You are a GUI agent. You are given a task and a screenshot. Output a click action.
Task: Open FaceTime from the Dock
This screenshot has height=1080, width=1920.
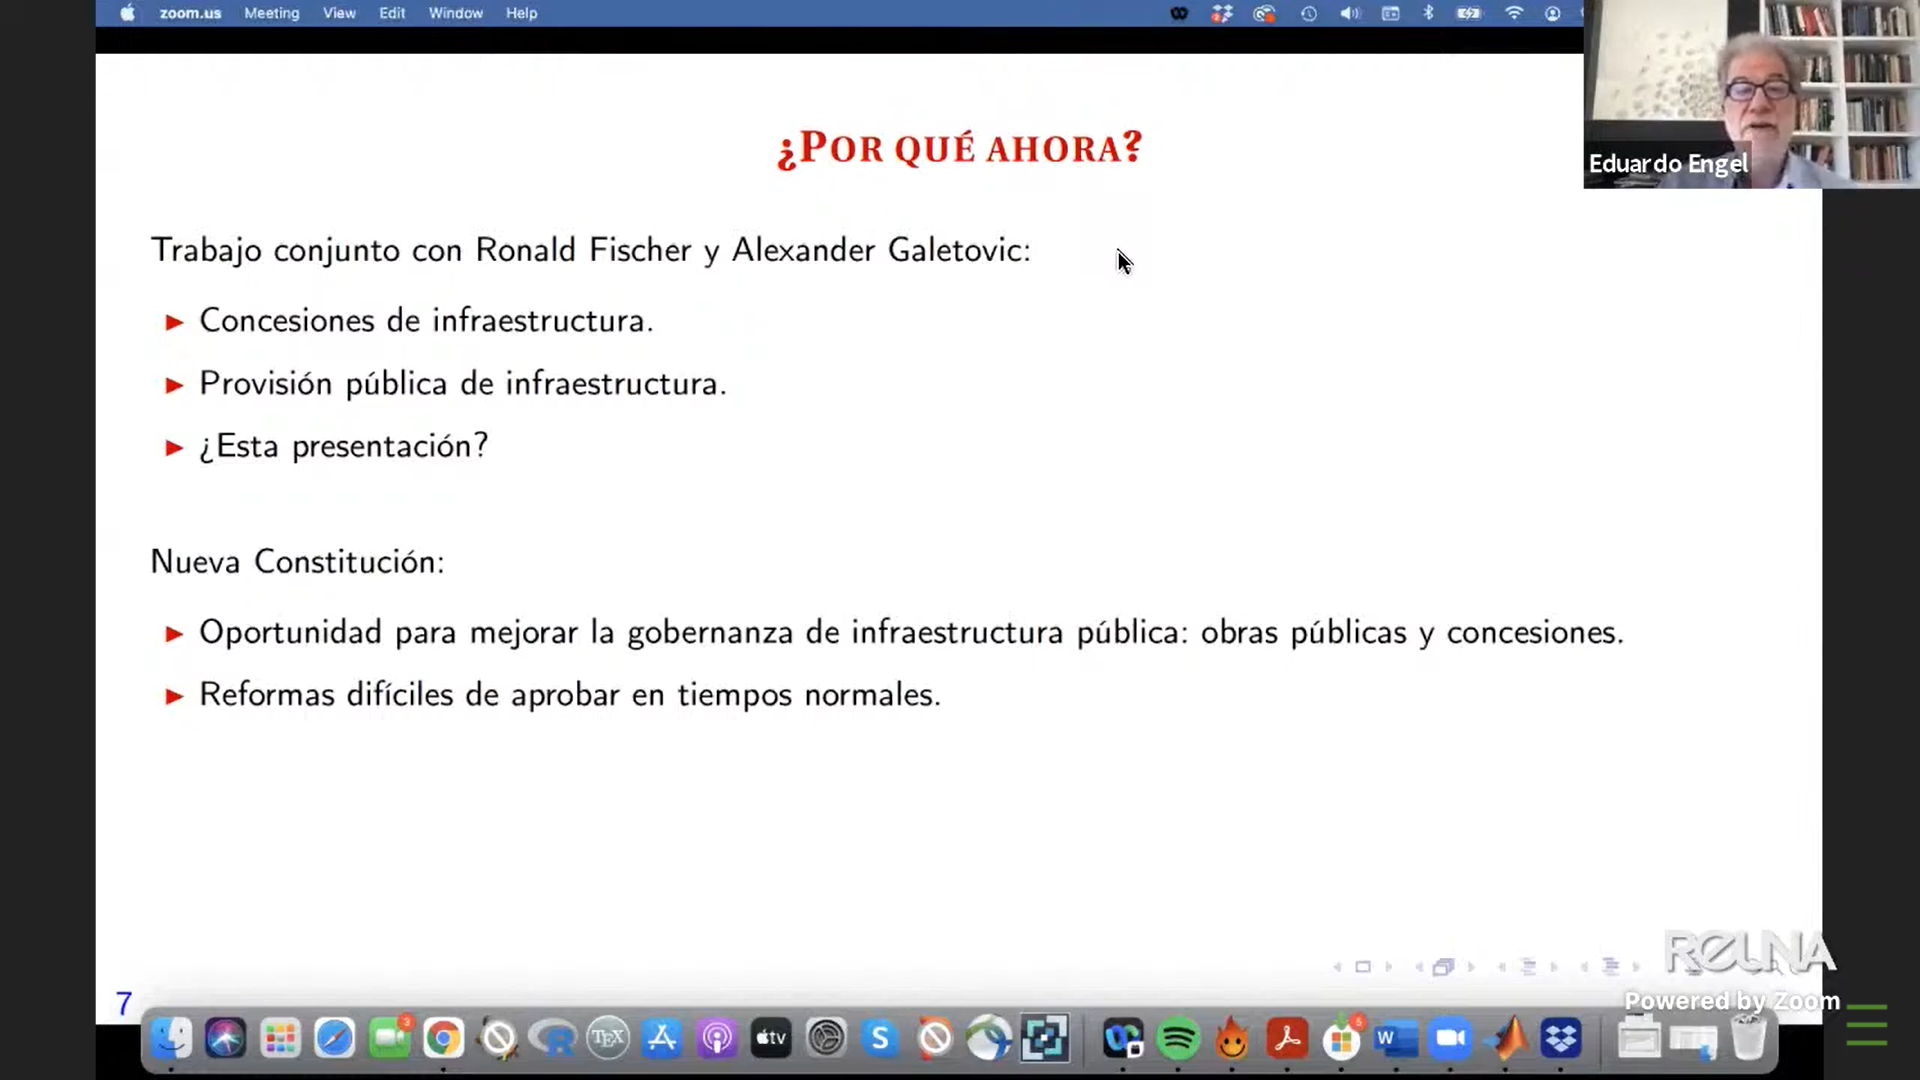[x=389, y=1039]
